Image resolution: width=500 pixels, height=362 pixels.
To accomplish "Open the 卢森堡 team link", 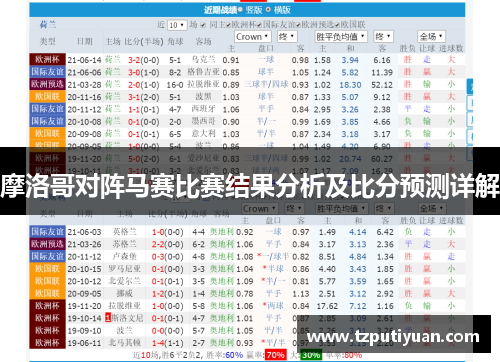I will (x=125, y=256).
